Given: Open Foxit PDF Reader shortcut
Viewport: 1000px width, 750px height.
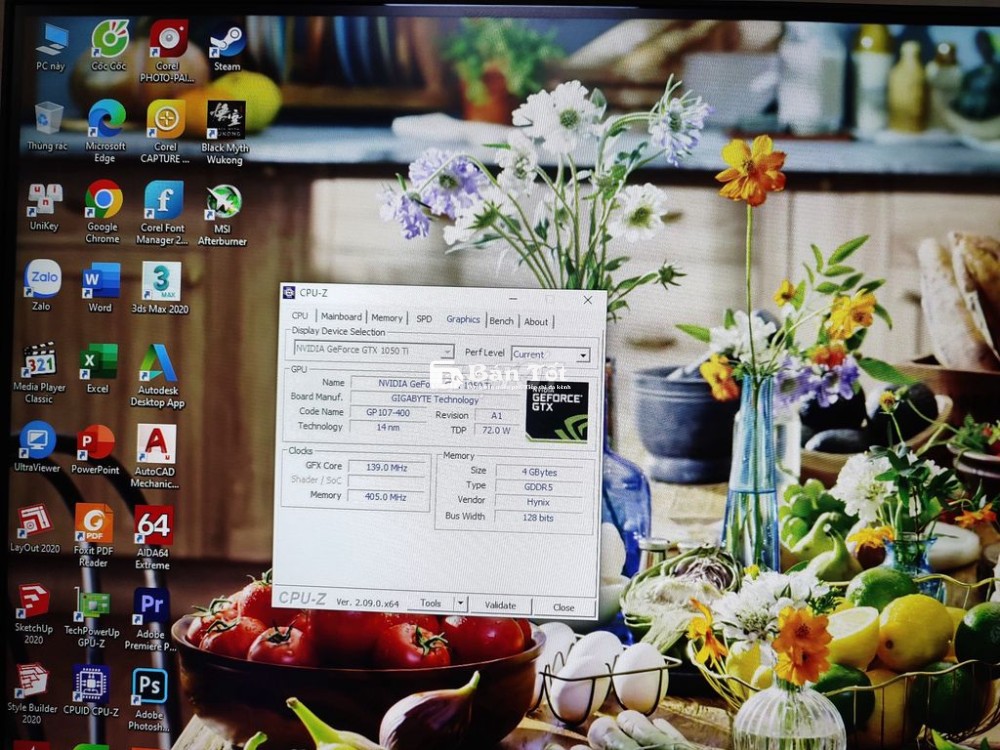Looking at the screenshot, I should click(x=94, y=536).
